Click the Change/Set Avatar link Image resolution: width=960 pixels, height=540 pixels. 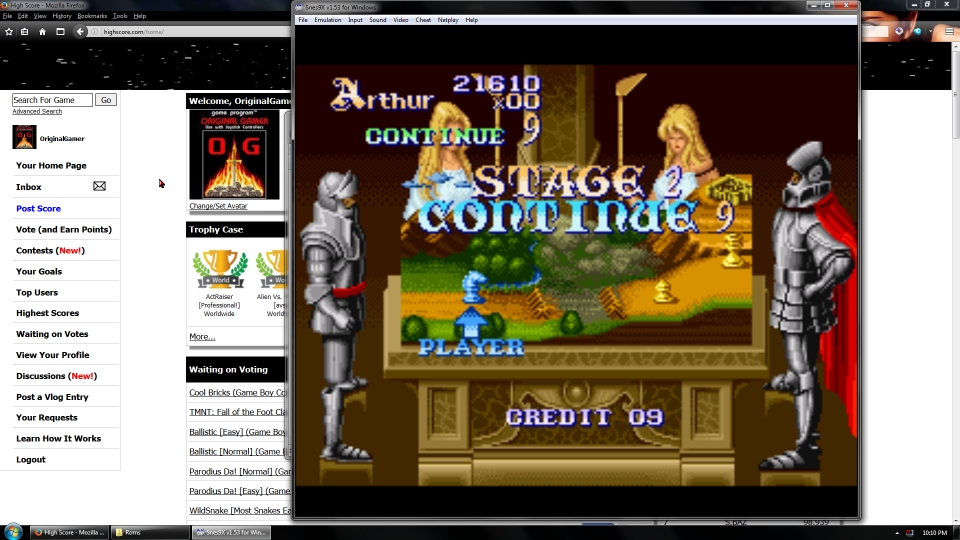point(218,206)
